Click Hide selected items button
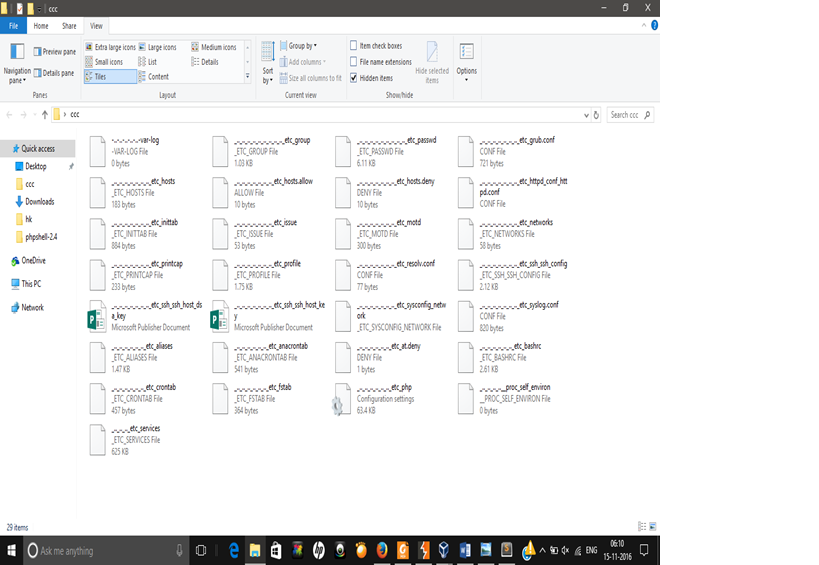Image resolution: width=819 pixels, height=565 pixels. click(432, 63)
